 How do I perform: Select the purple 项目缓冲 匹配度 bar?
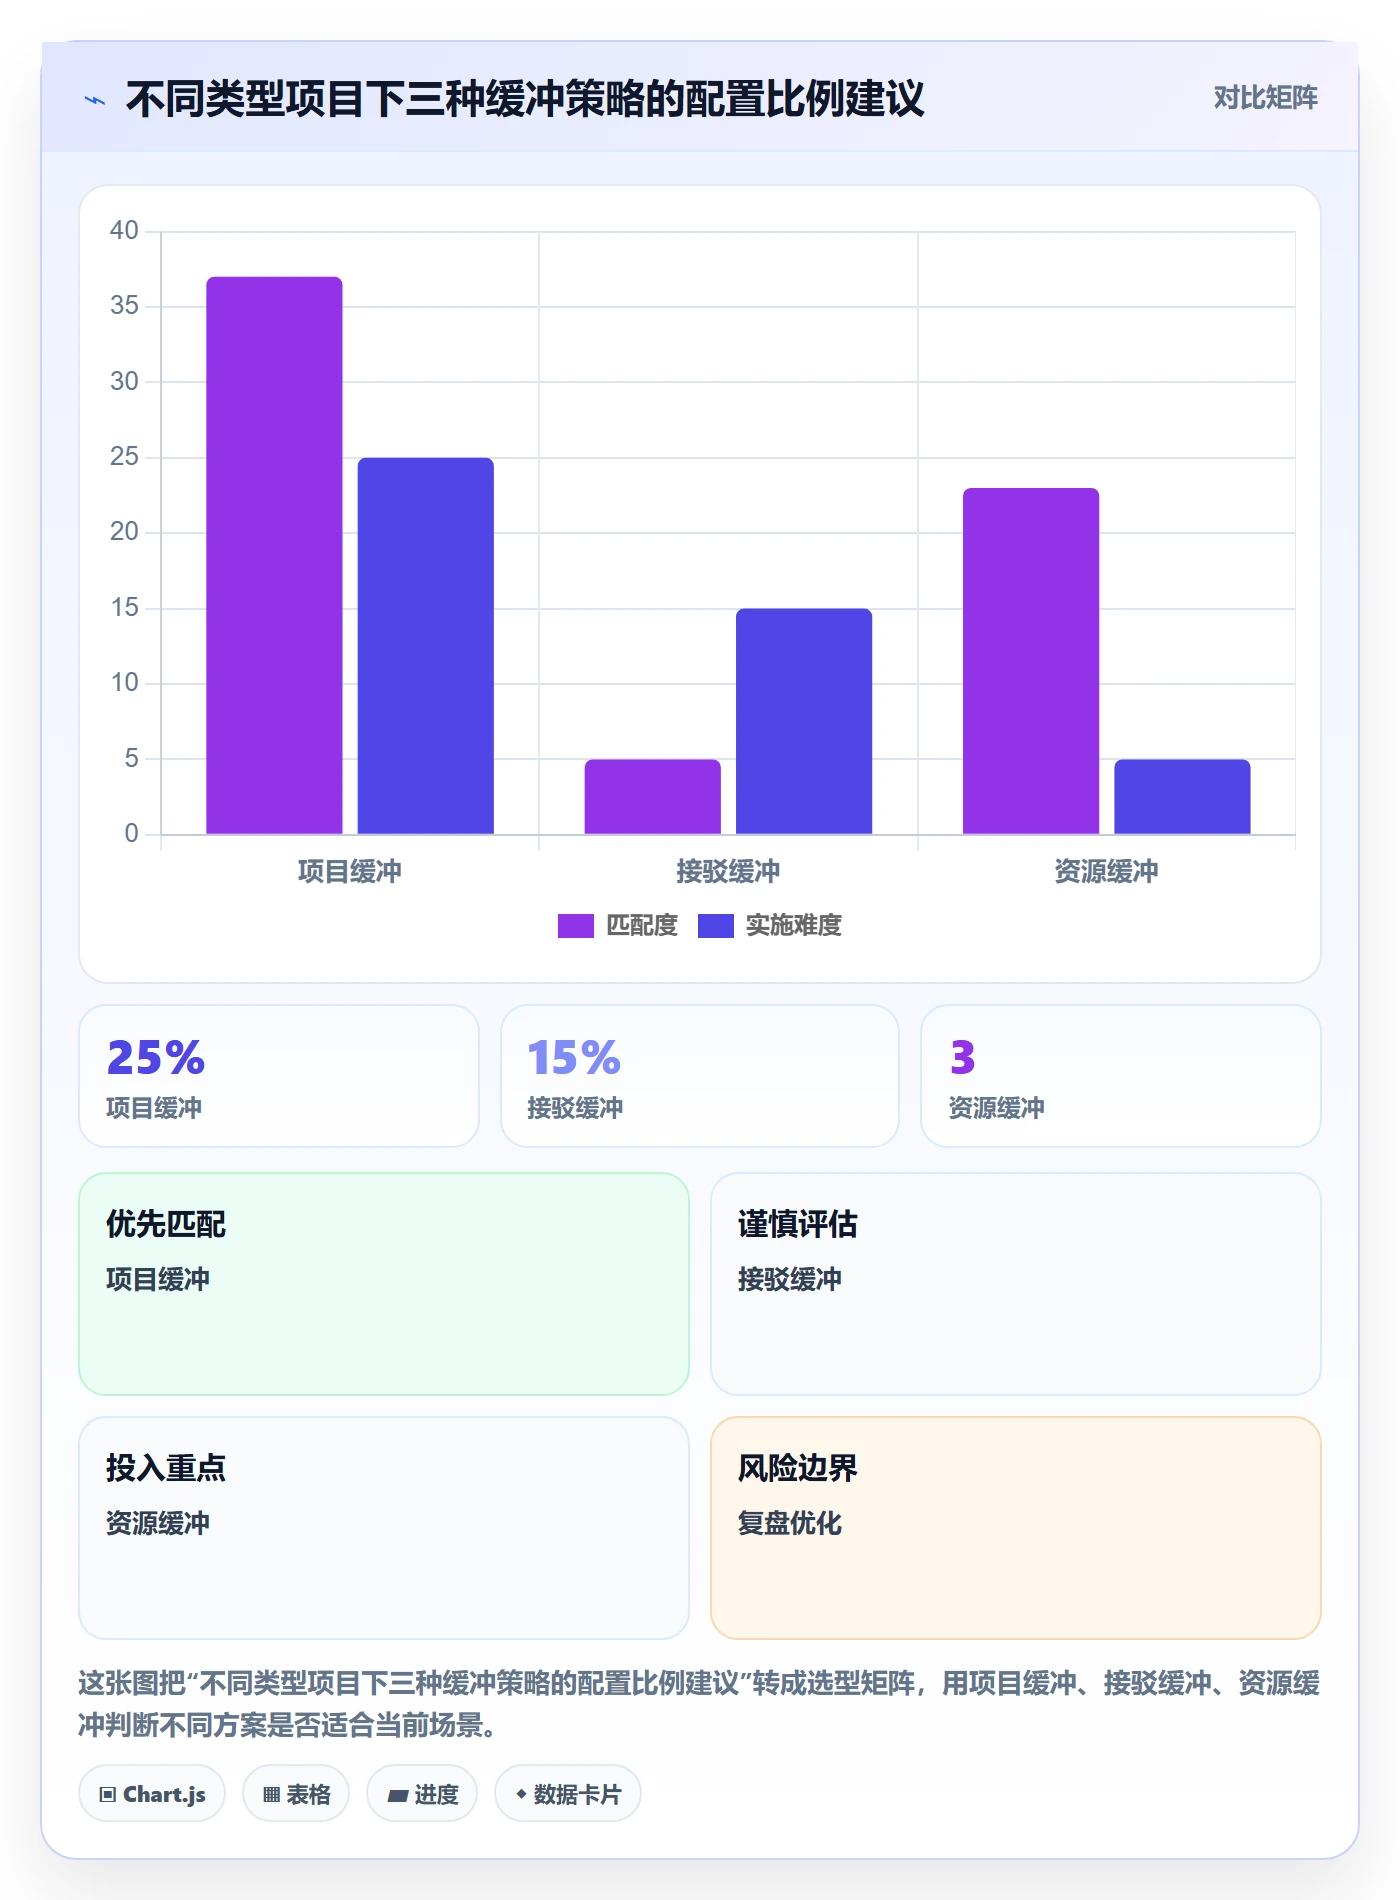[274, 555]
